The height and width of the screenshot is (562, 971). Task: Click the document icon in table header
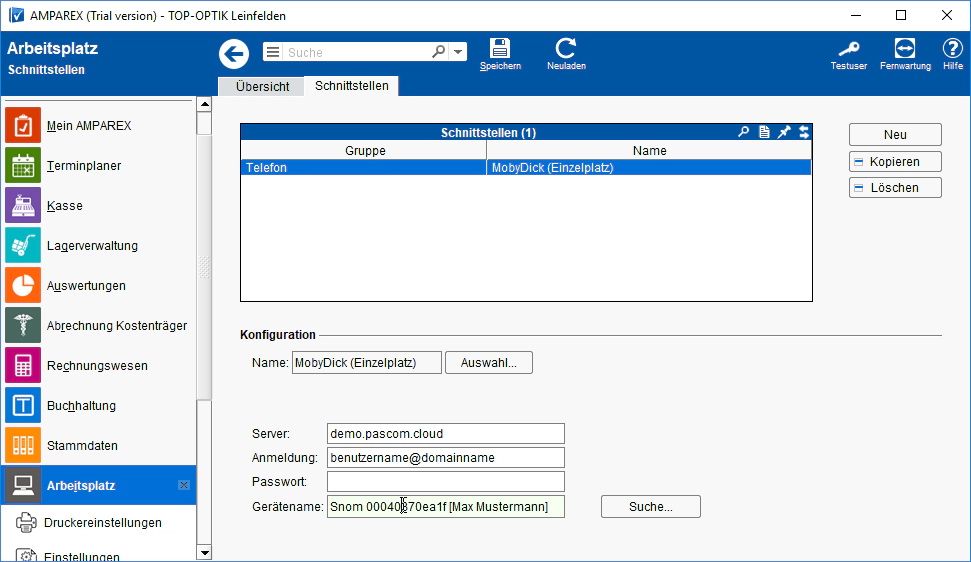click(764, 132)
